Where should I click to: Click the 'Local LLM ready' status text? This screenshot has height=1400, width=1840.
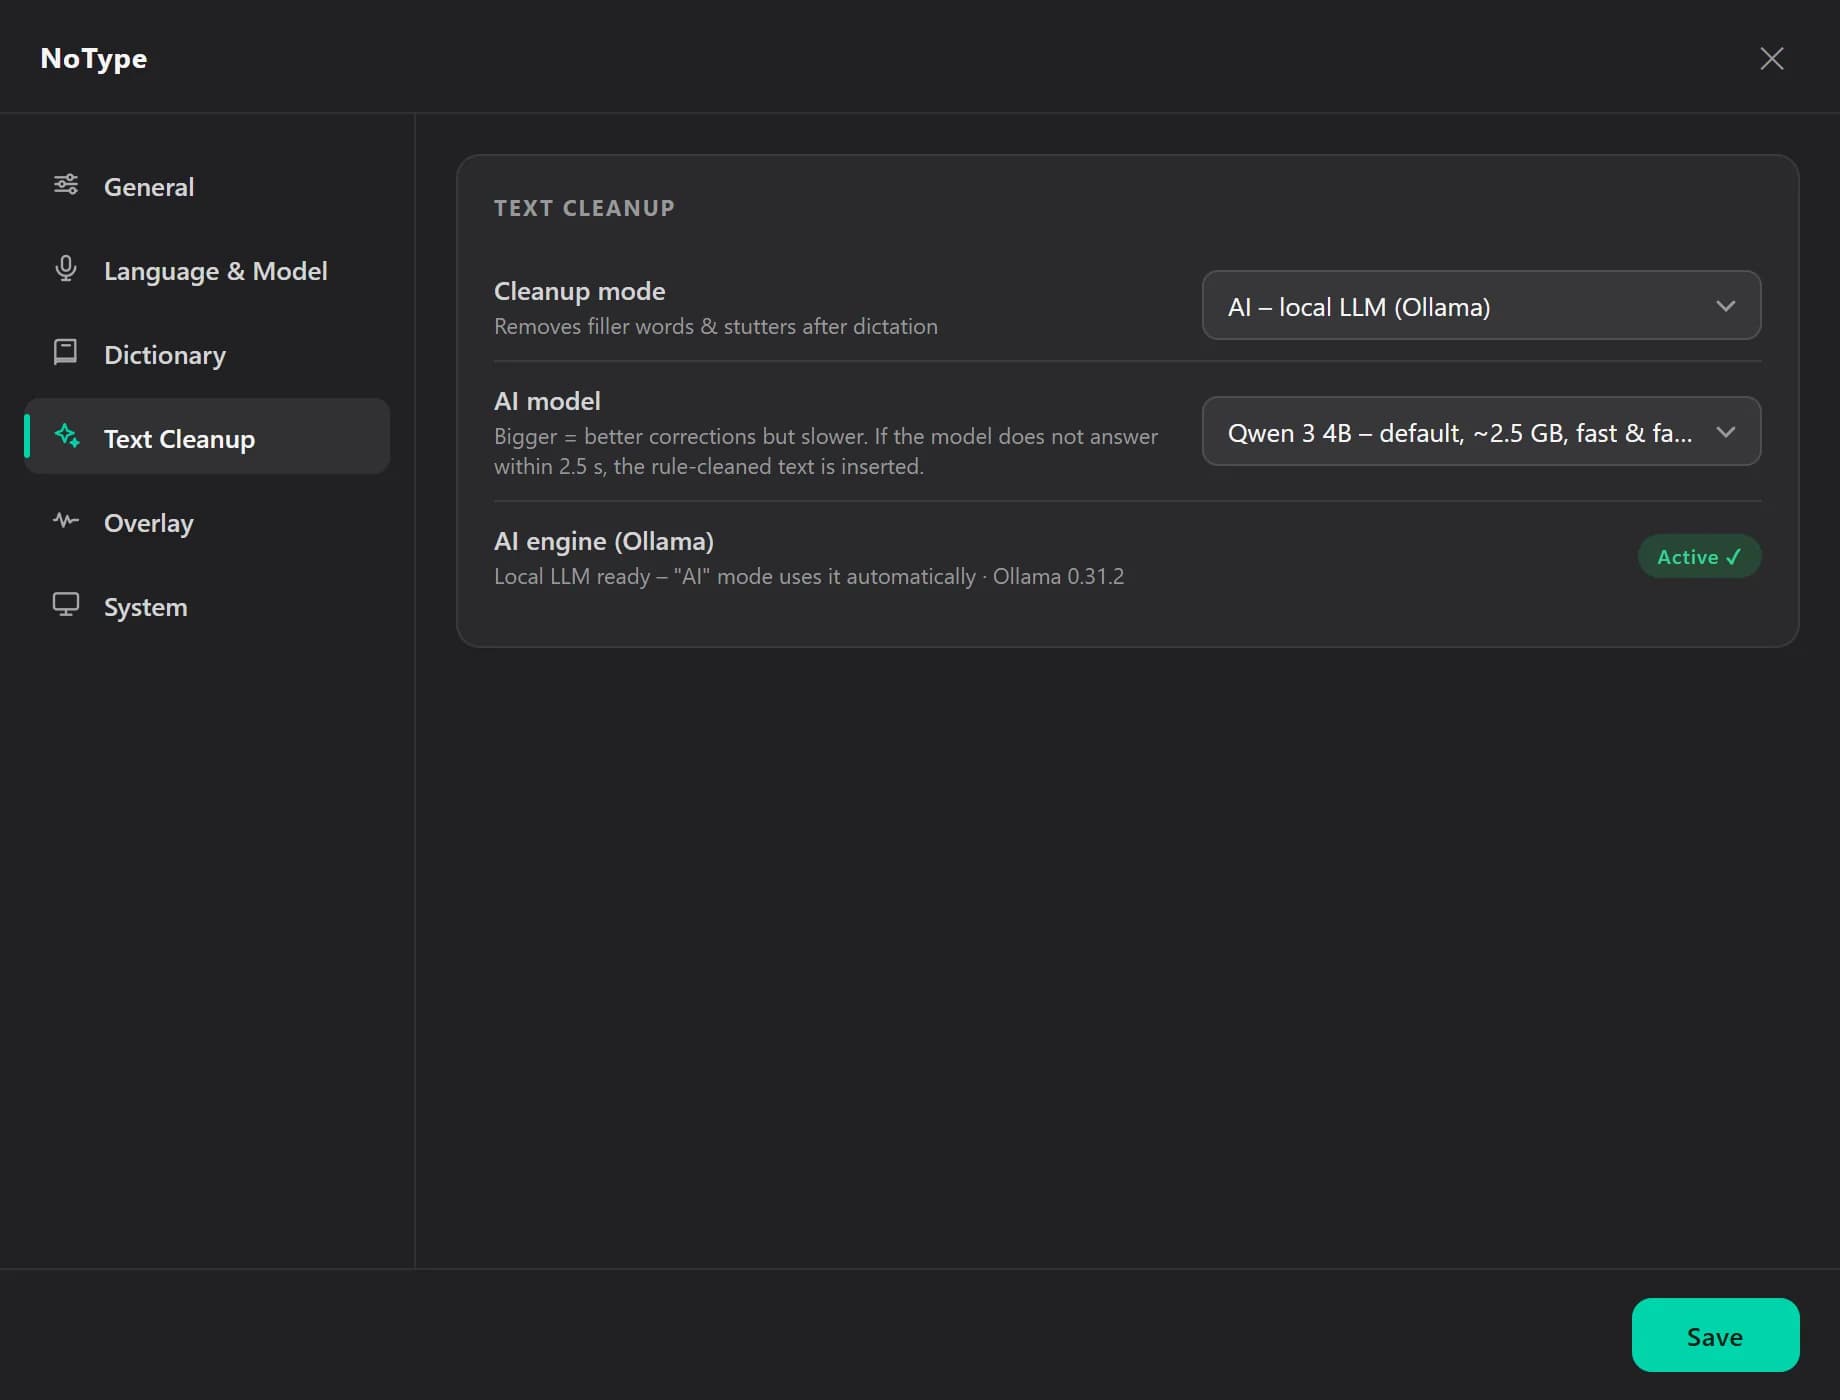pyautogui.click(x=809, y=576)
